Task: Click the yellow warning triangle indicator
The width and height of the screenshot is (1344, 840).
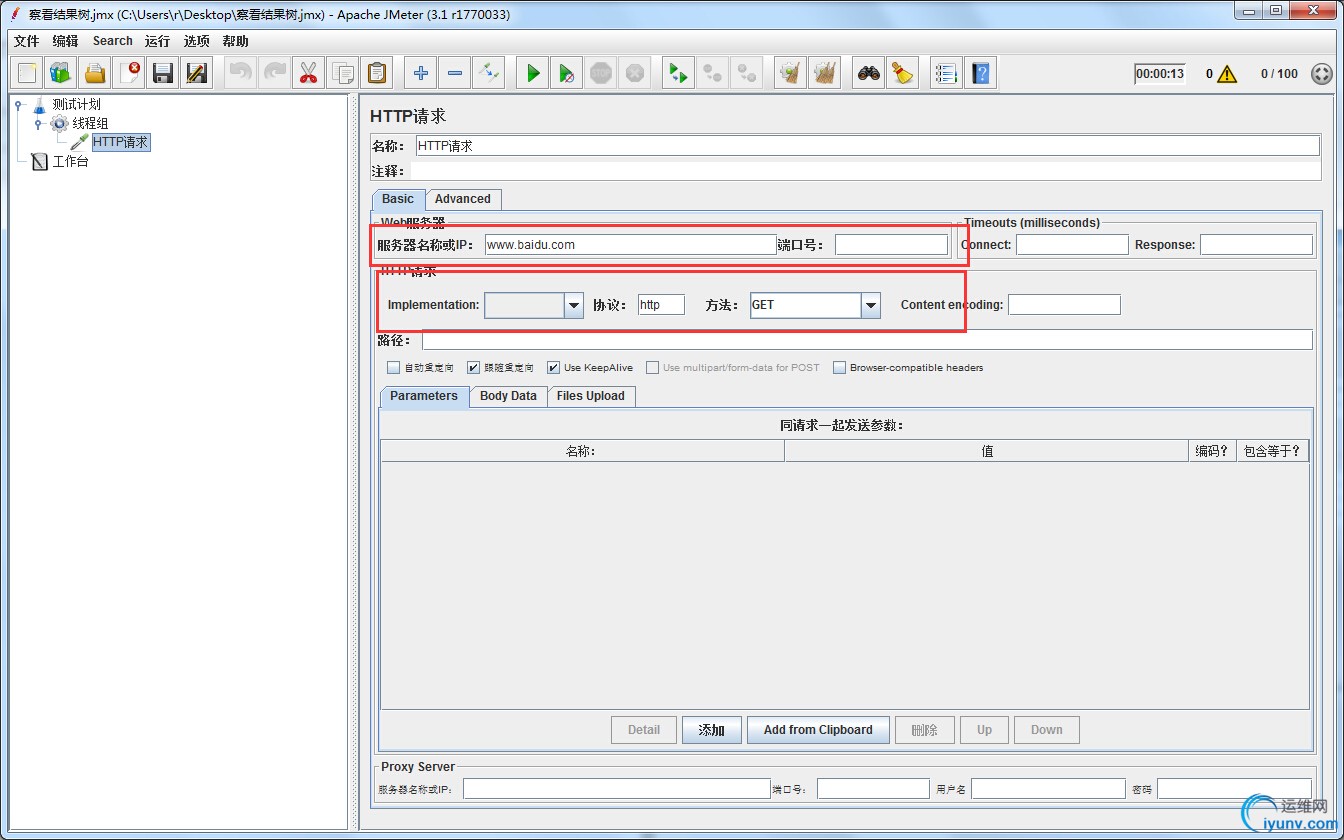Action: point(1227,74)
